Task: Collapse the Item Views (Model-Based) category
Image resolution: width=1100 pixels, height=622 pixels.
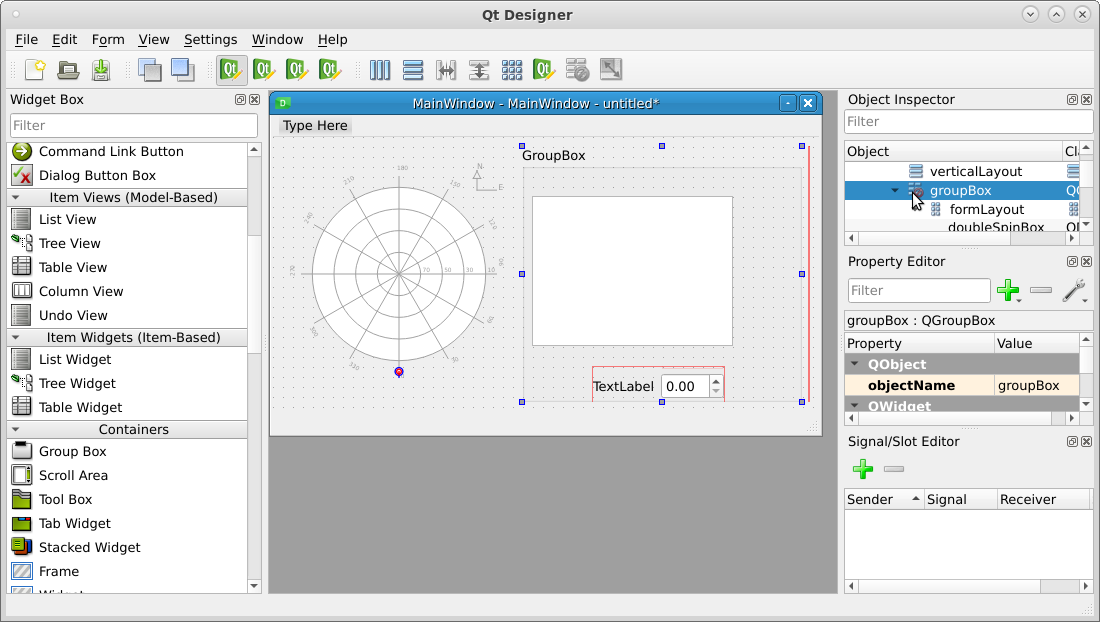Action: [x=16, y=198]
